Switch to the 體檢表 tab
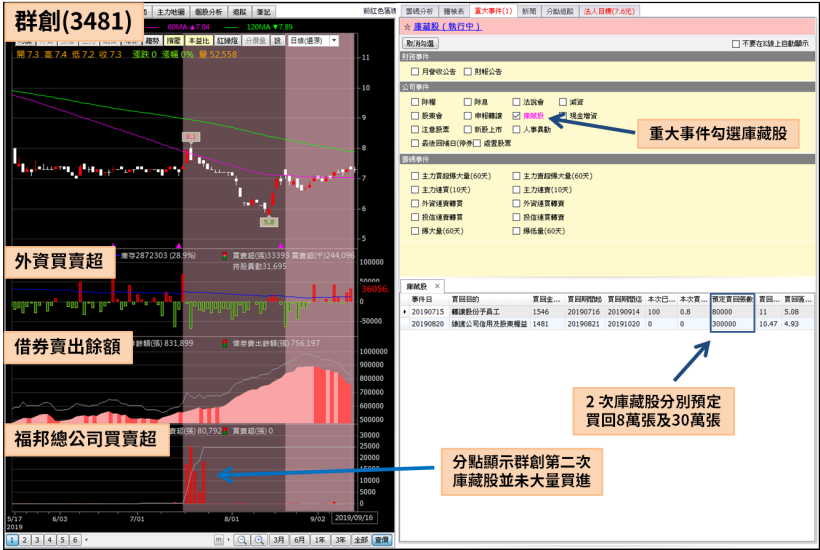The width and height of the screenshot is (820, 550). (x=453, y=11)
